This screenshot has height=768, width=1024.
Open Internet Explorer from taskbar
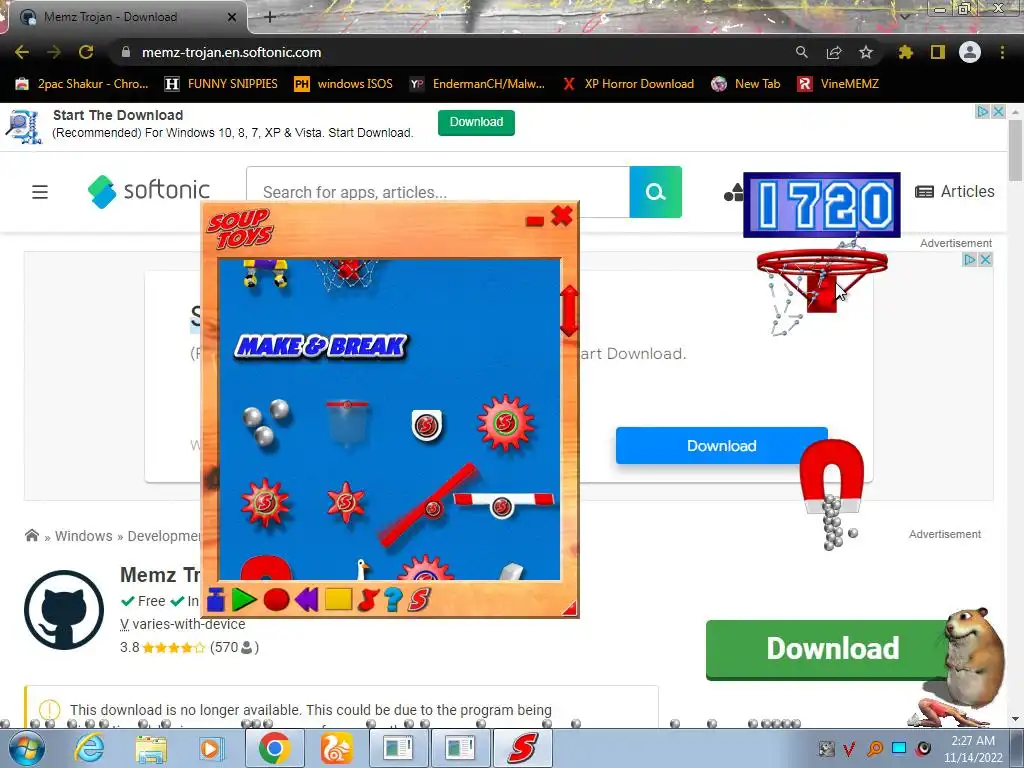point(89,748)
